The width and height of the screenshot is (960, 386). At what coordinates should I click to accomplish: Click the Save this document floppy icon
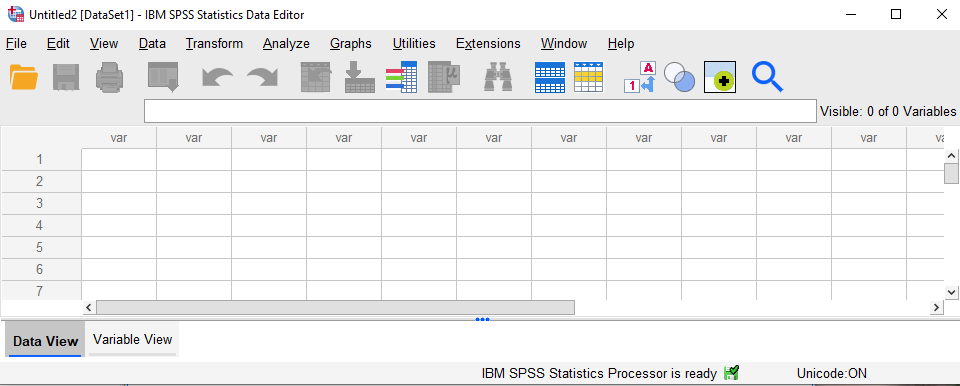pos(66,77)
